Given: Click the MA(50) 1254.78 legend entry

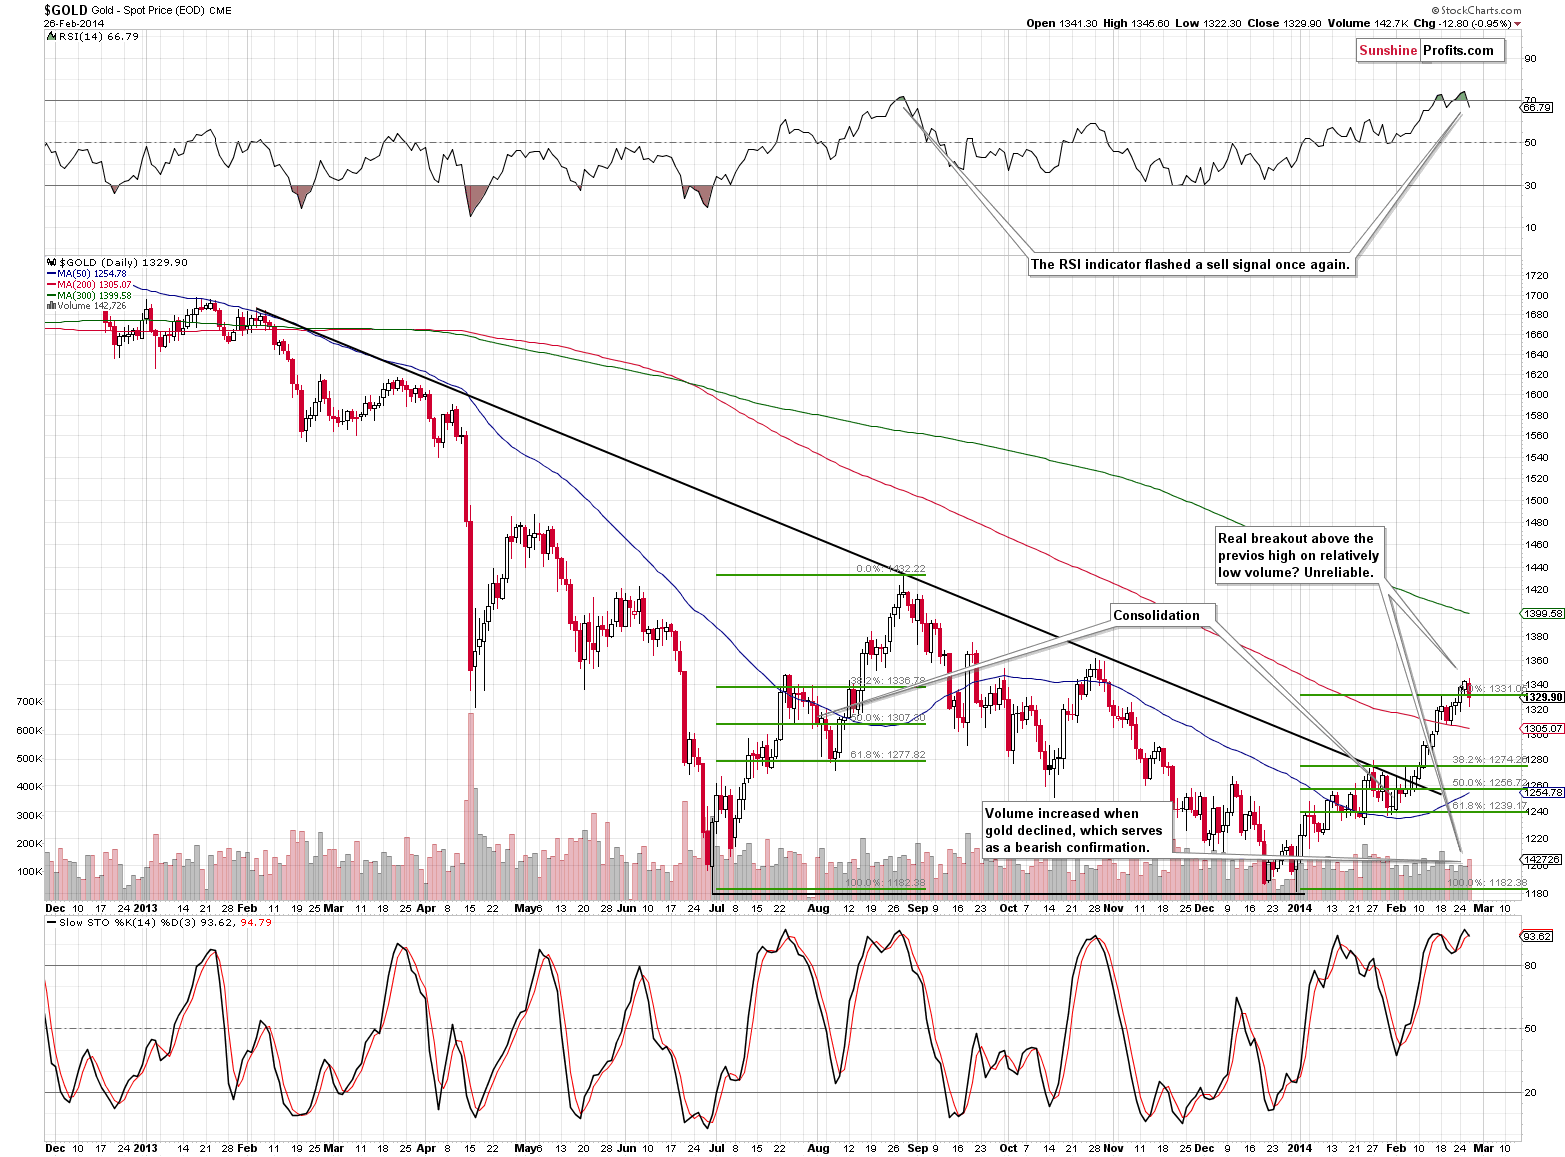Looking at the screenshot, I should (x=92, y=273).
